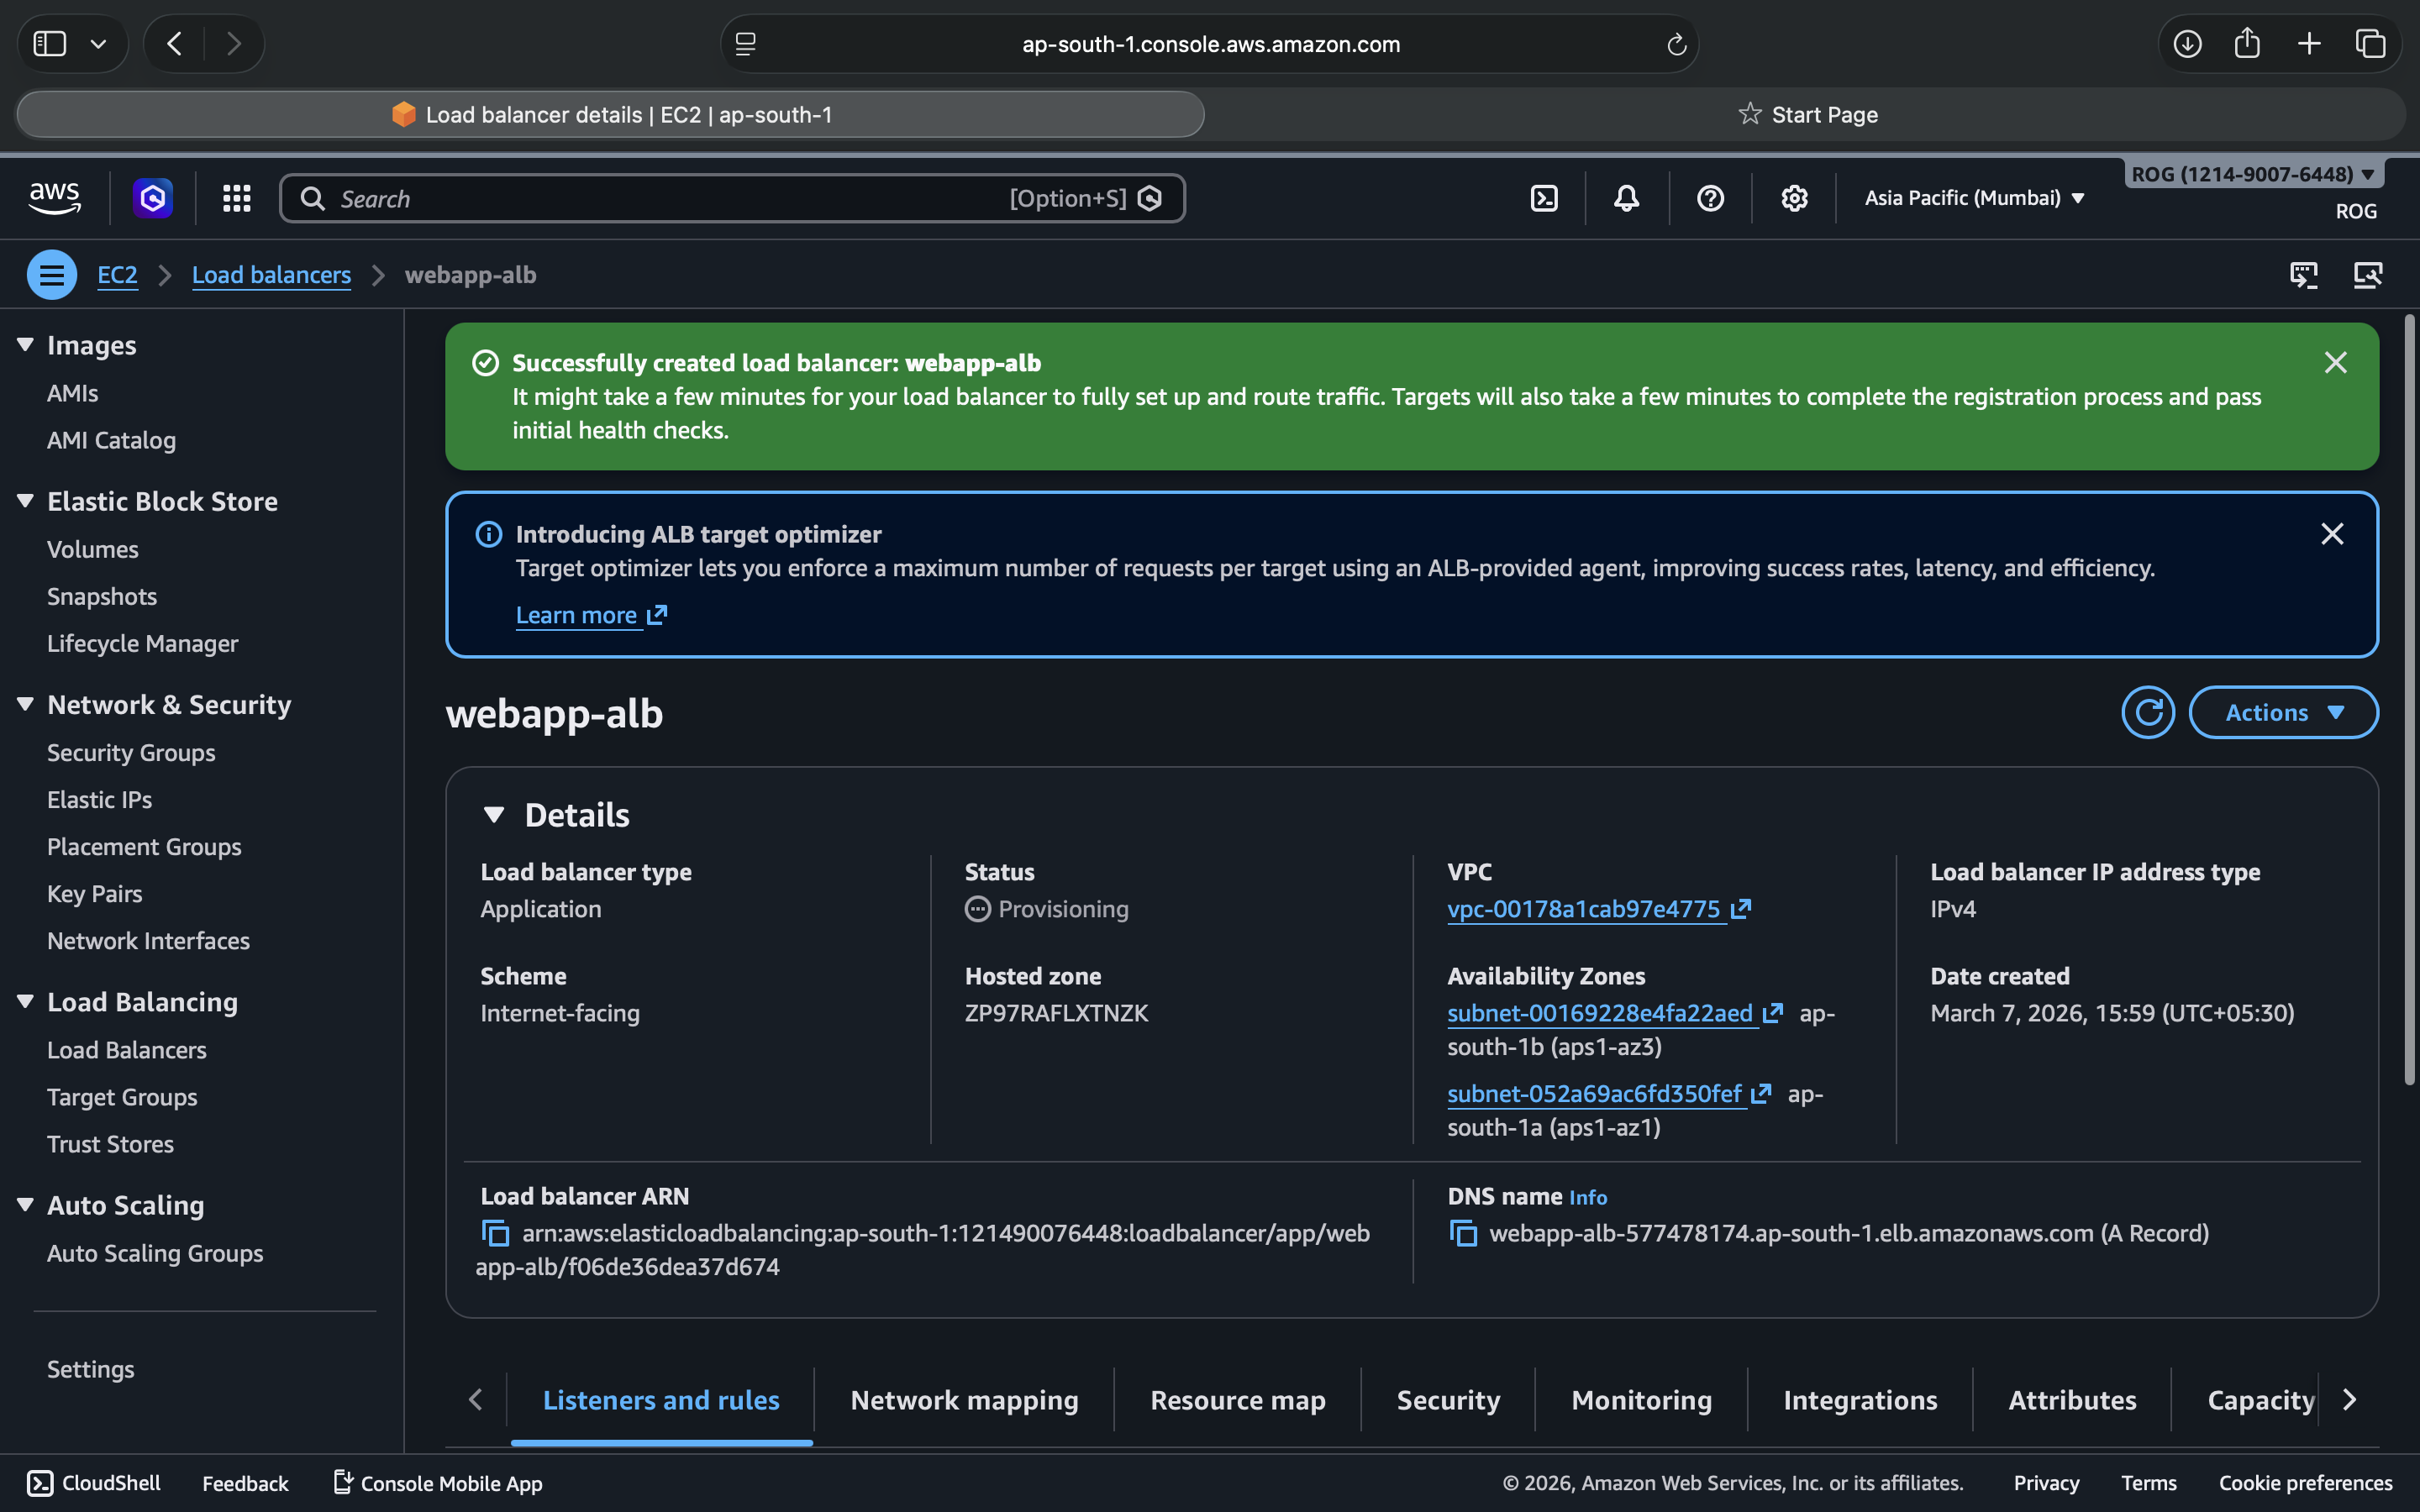Open the CloudShell terminal icon in header
Image resolution: width=2420 pixels, height=1512 pixels.
1544,198
